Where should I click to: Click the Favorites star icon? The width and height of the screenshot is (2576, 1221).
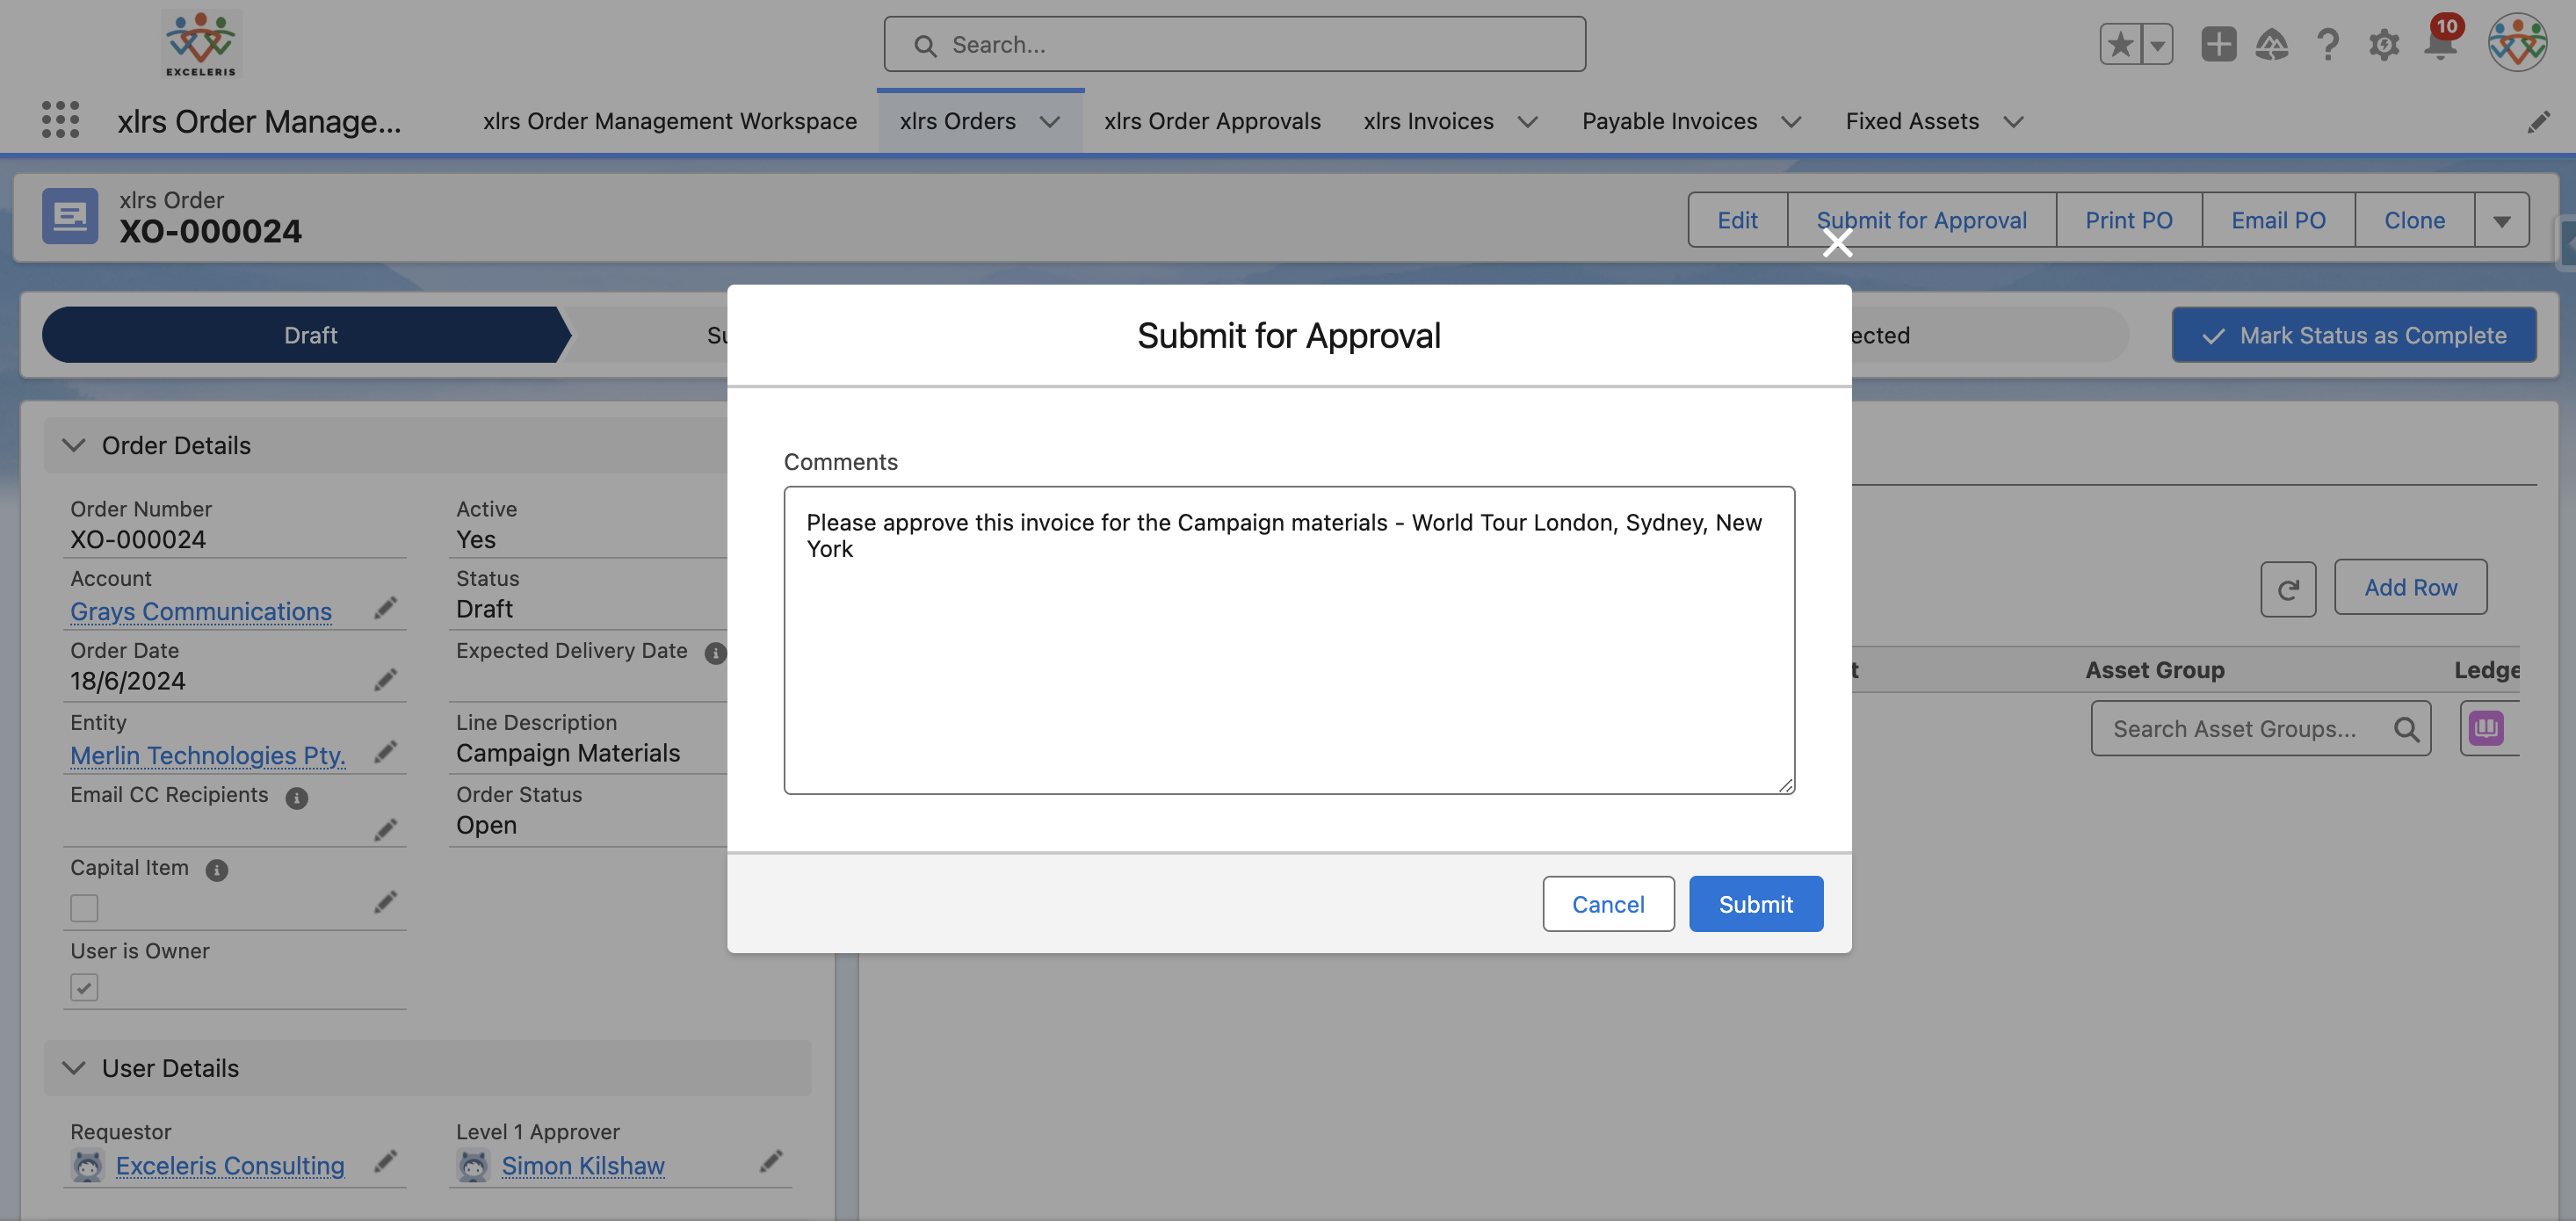[x=2120, y=45]
